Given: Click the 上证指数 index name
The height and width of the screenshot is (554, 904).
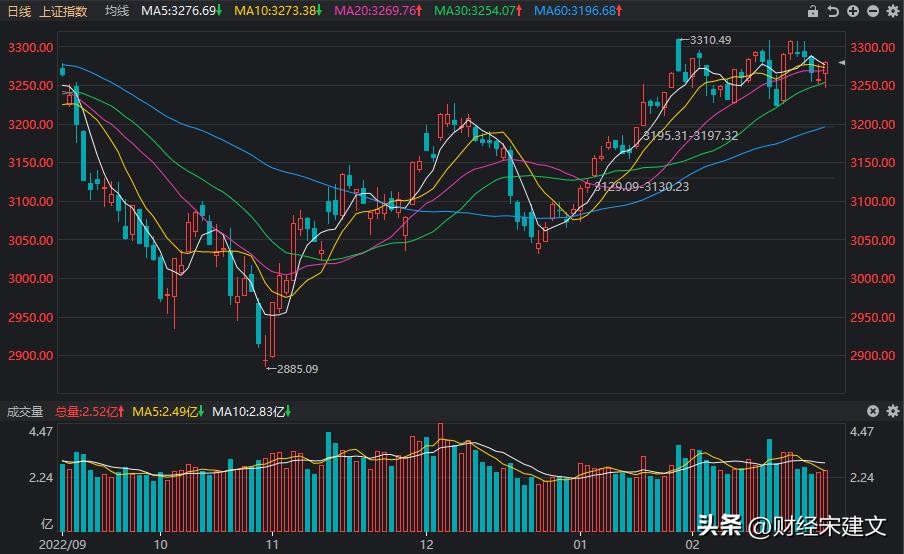Looking at the screenshot, I should [x=63, y=11].
